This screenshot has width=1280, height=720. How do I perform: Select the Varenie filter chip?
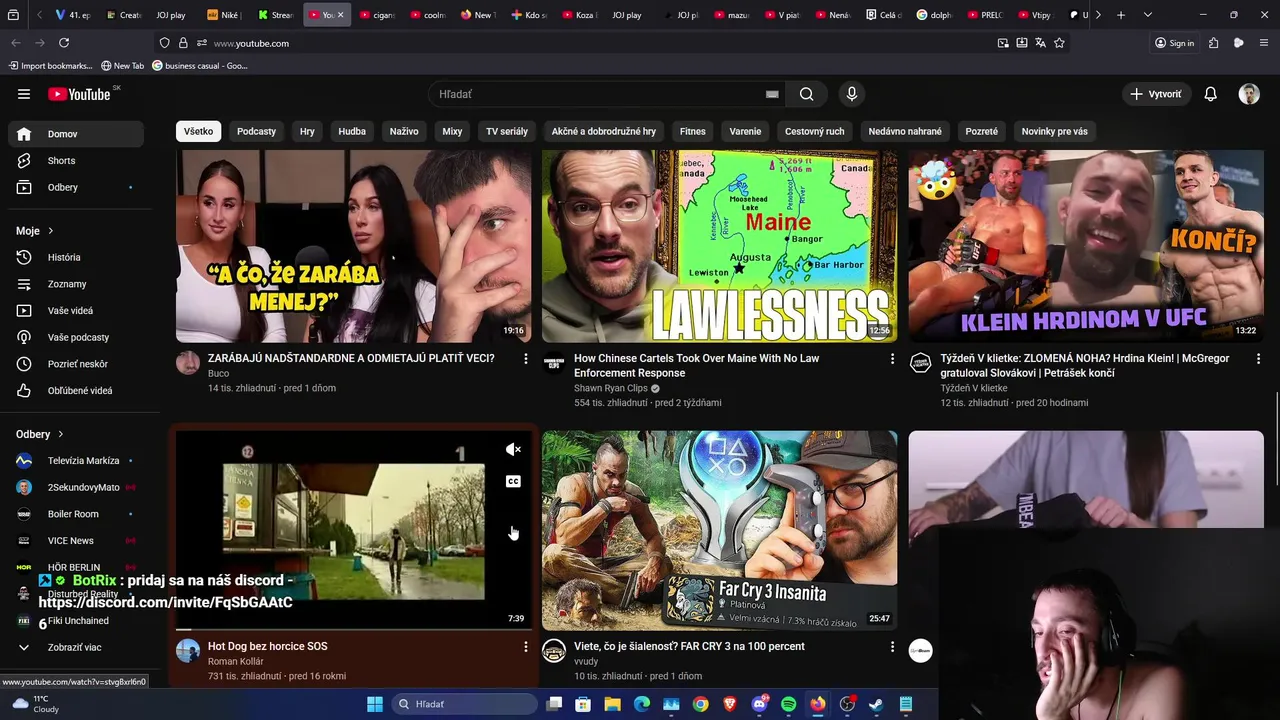pyautogui.click(x=745, y=131)
